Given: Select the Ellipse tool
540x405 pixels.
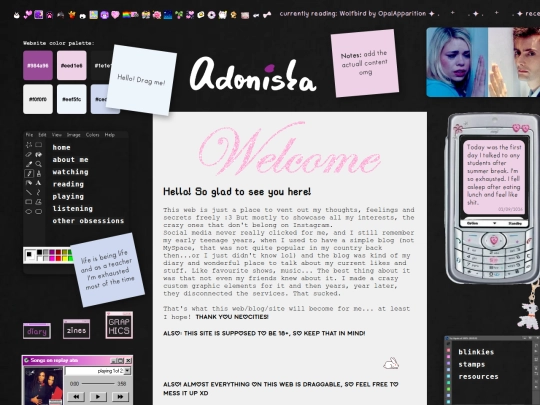Looking at the screenshot, I should pos(29,211).
